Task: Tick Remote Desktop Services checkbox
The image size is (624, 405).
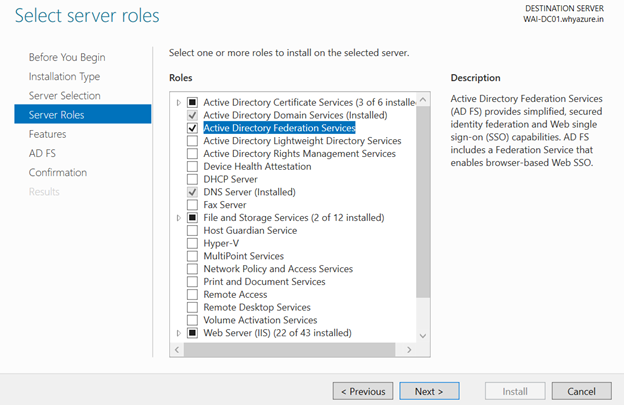Action: [x=193, y=308]
